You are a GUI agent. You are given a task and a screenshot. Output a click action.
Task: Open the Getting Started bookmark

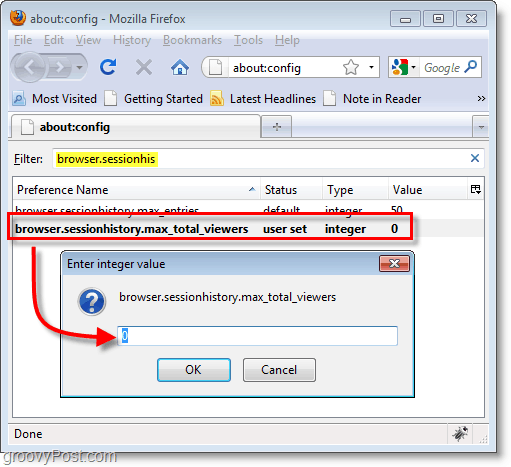(x=154, y=99)
